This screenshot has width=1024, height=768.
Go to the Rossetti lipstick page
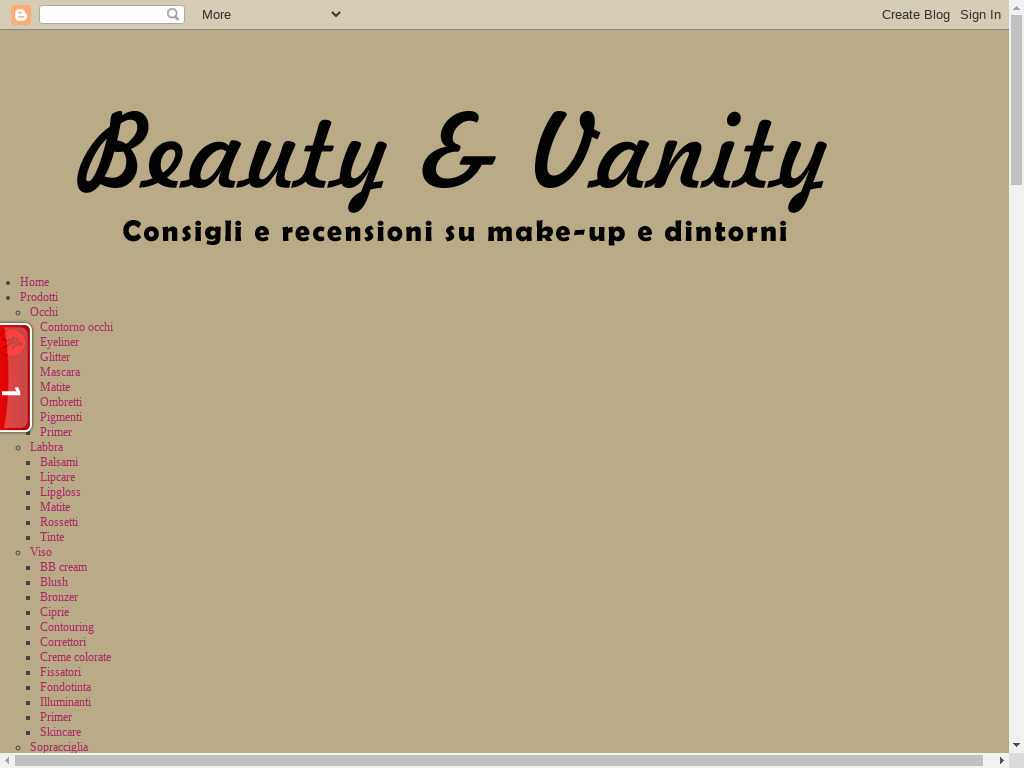(59, 522)
